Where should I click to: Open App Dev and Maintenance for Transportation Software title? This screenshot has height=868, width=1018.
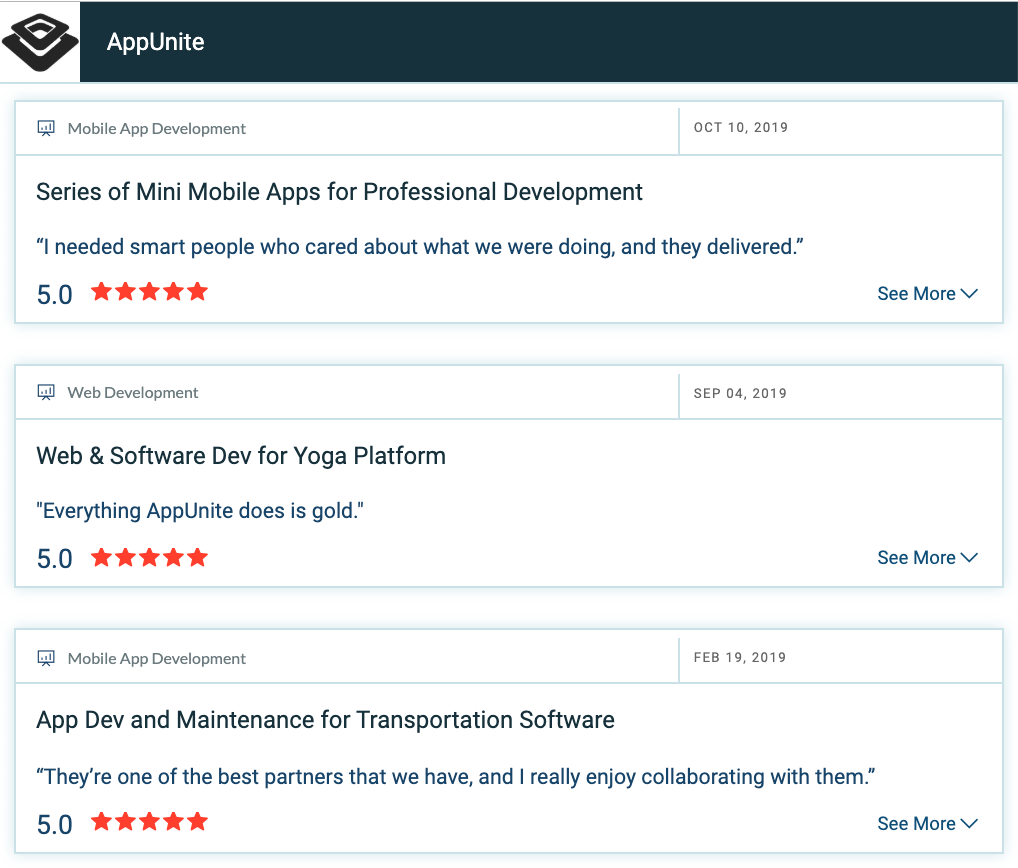point(325,720)
